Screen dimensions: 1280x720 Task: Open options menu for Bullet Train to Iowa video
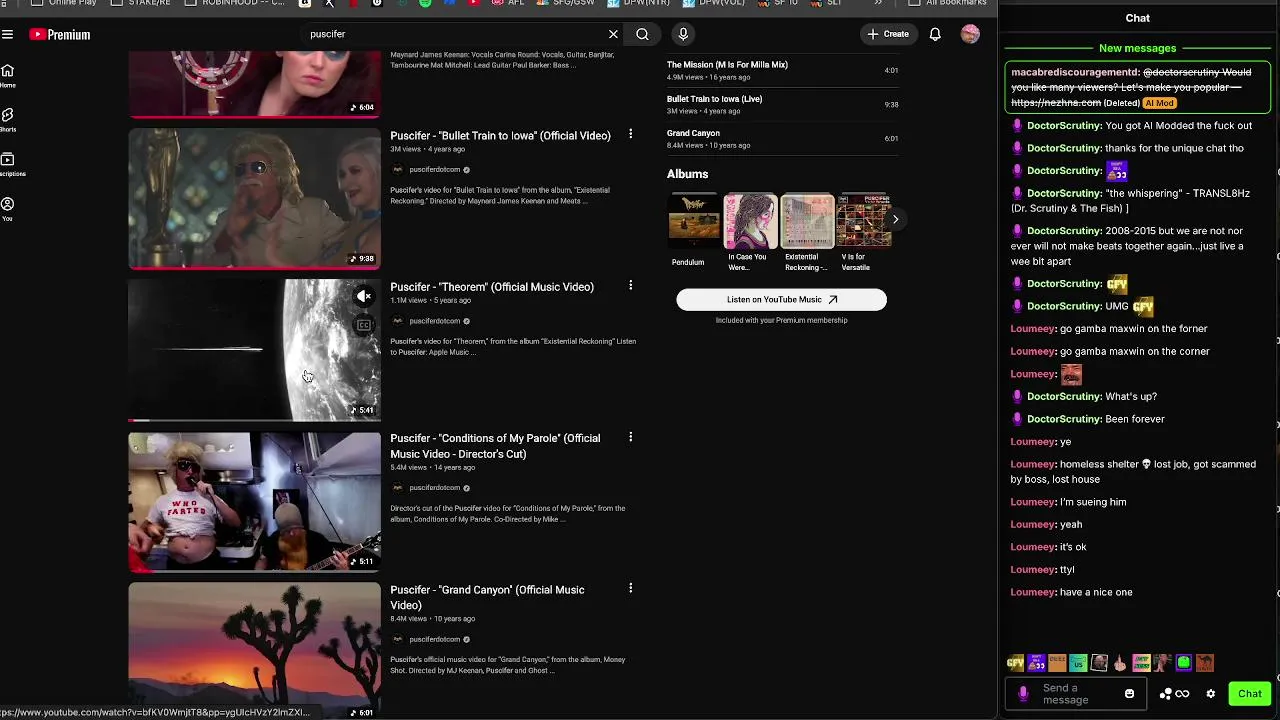tap(630, 134)
